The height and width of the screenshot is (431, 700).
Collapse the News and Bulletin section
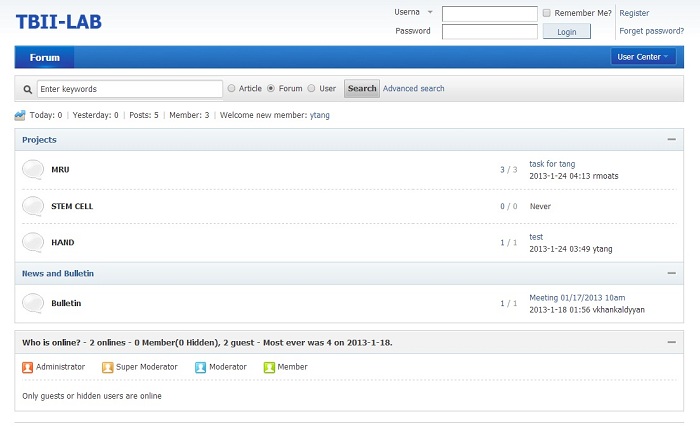(671, 273)
